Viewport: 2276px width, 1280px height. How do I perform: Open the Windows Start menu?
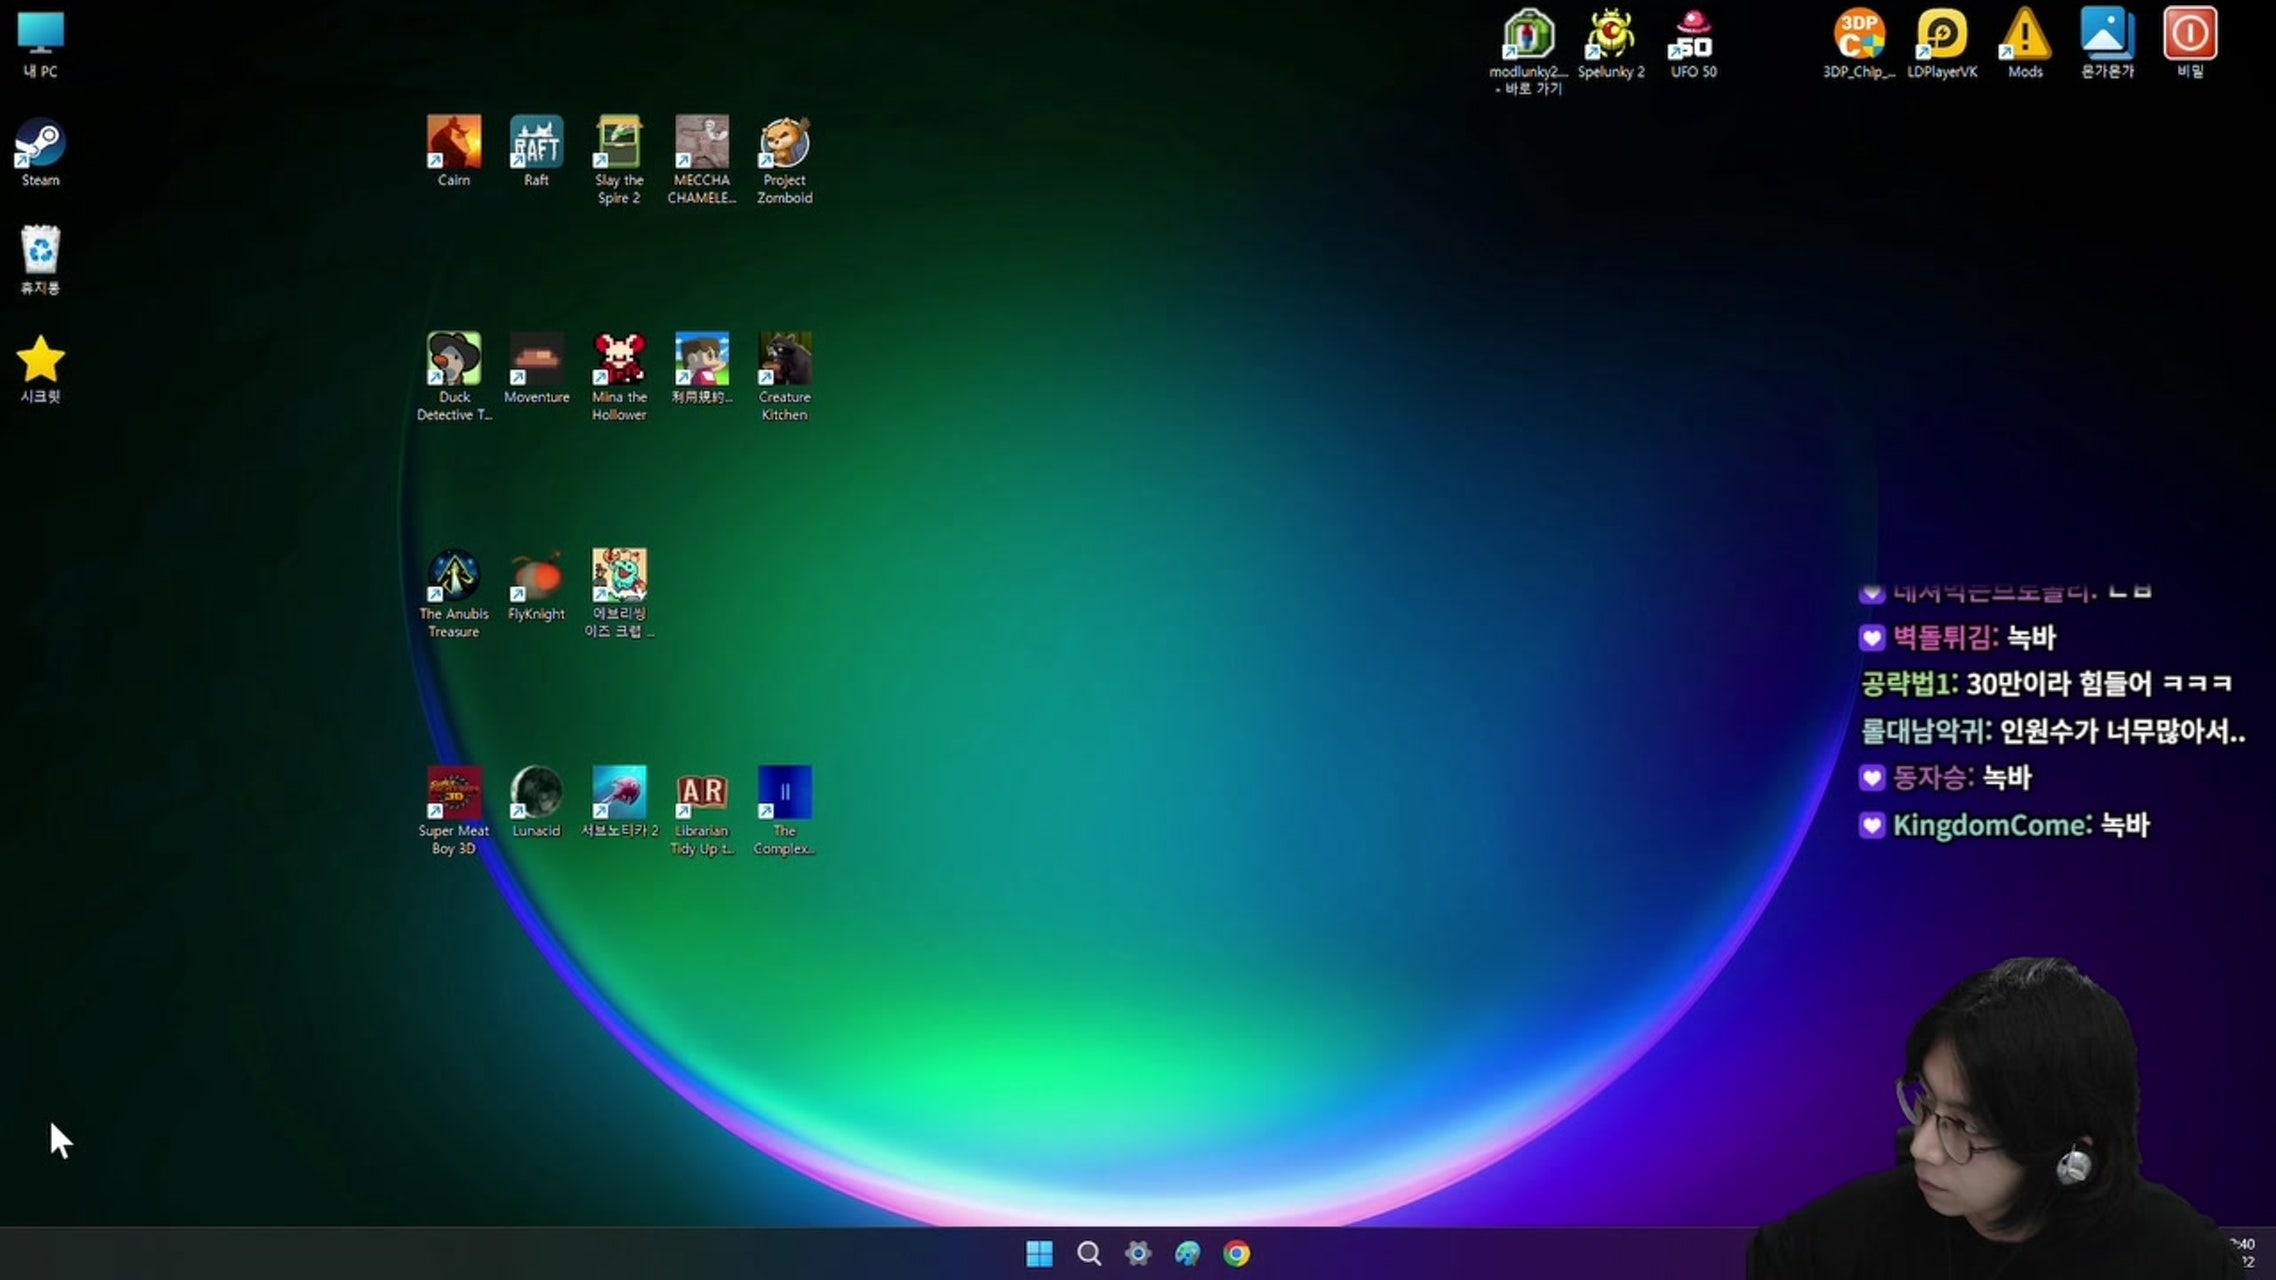point(1039,1253)
